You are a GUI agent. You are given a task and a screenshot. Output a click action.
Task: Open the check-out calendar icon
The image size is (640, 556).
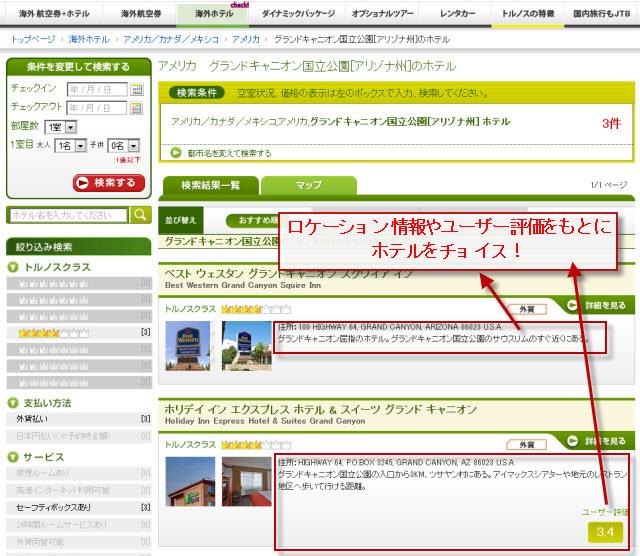pyautogui.click(x=137, y=108)
